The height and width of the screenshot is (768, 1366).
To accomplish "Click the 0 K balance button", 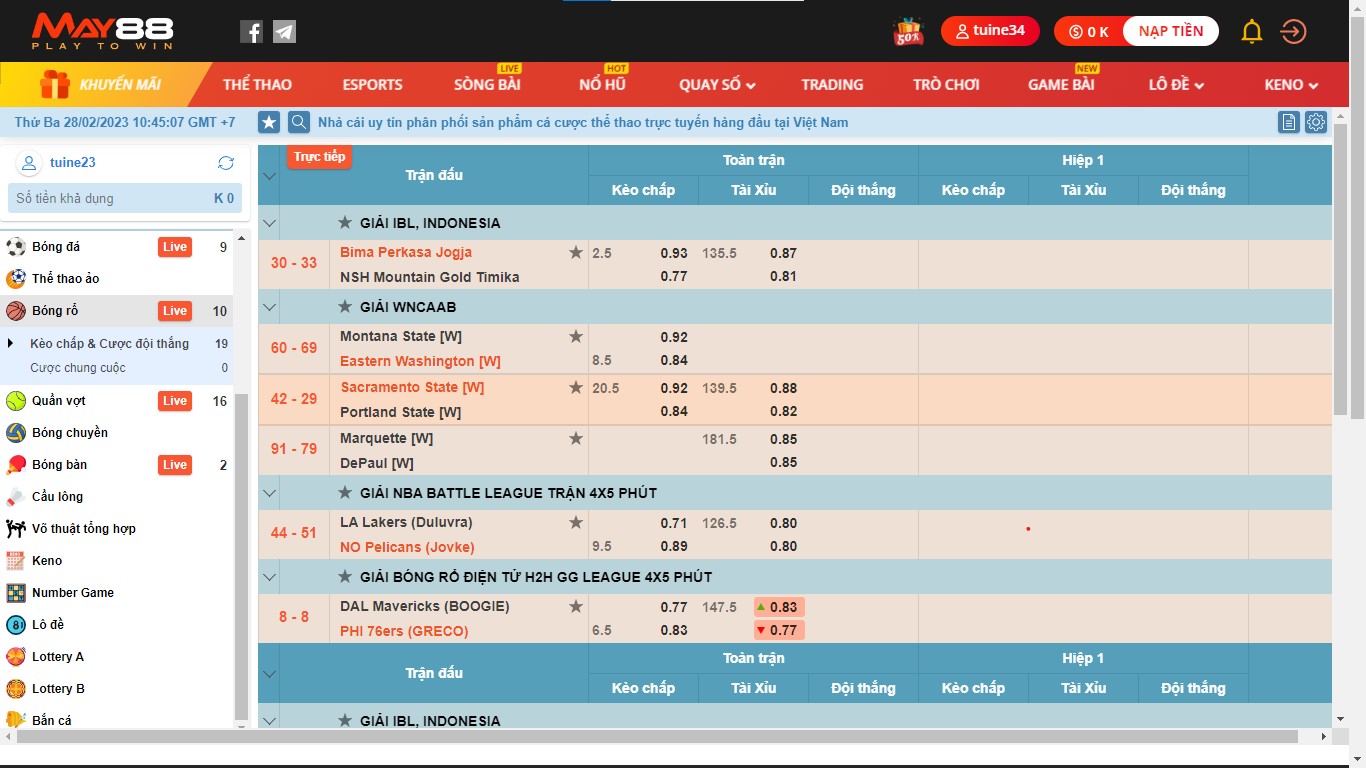I will pyautogui.click(x=1089, y=31).
